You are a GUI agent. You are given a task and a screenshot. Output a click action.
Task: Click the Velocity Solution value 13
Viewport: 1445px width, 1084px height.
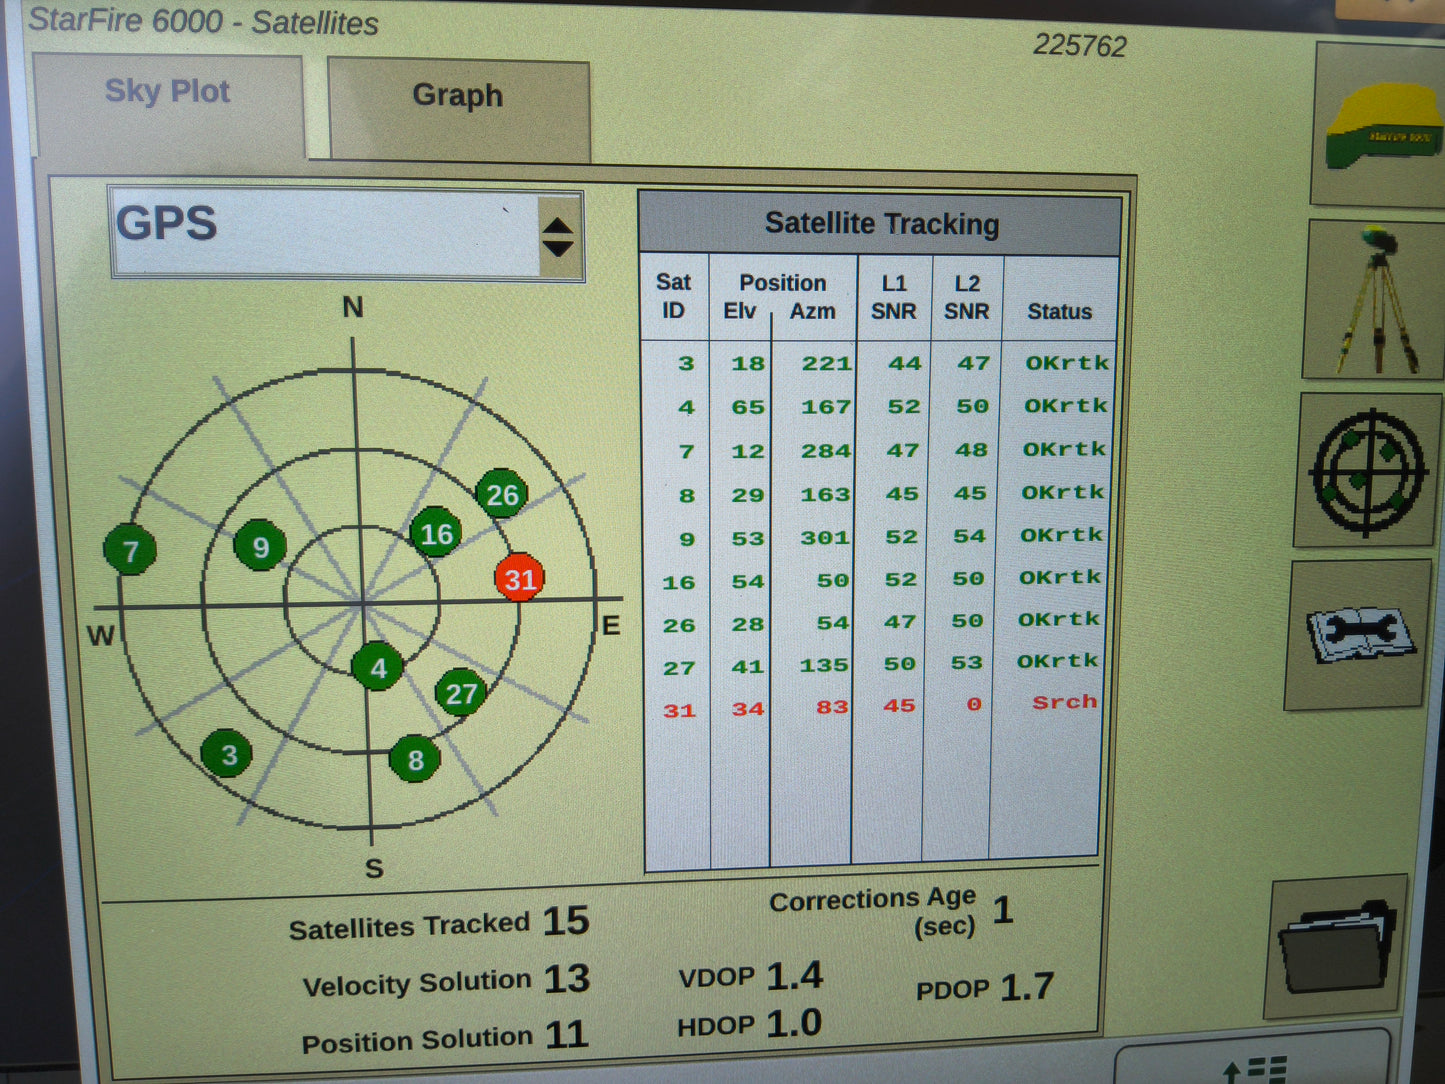click(x=567, y=978)
